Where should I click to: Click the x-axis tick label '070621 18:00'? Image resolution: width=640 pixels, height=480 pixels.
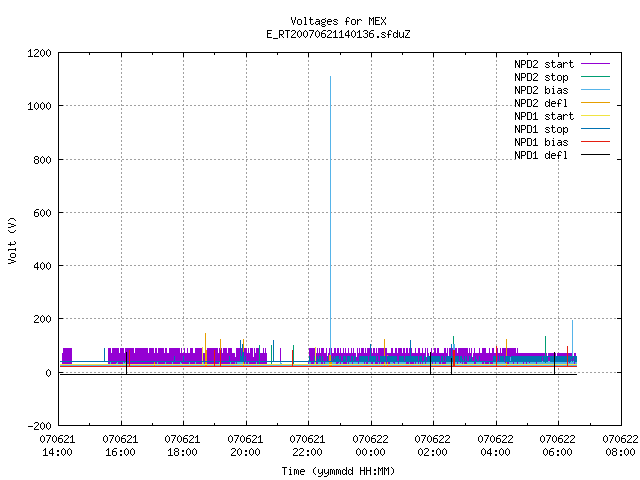(182, 446)
